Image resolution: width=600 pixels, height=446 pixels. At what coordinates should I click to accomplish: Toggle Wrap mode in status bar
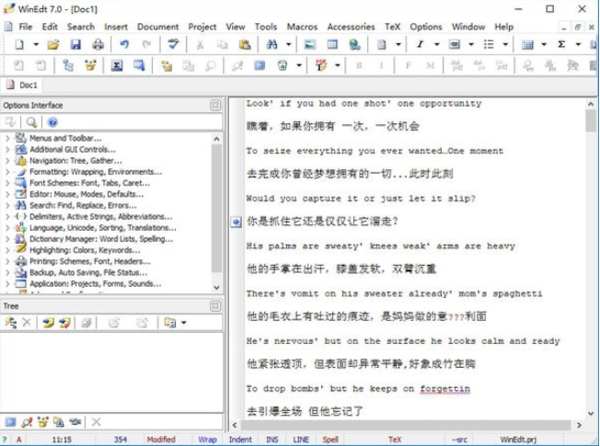pyautogui.click(x=207, y=439)
